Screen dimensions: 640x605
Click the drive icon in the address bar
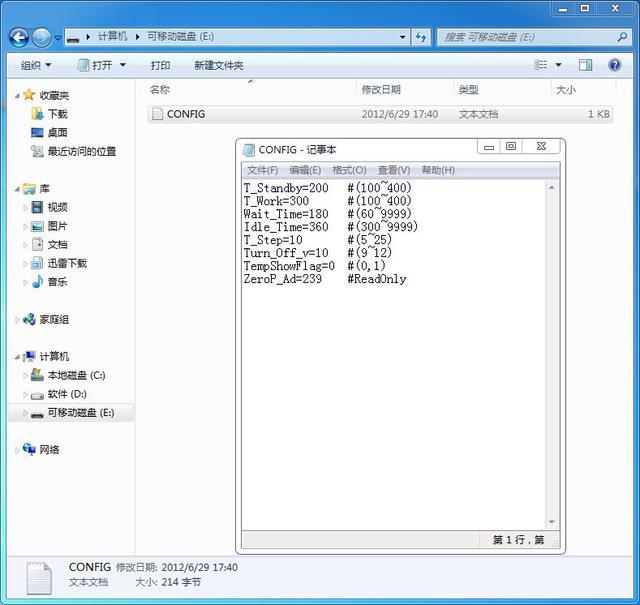[x=73, y=38]
